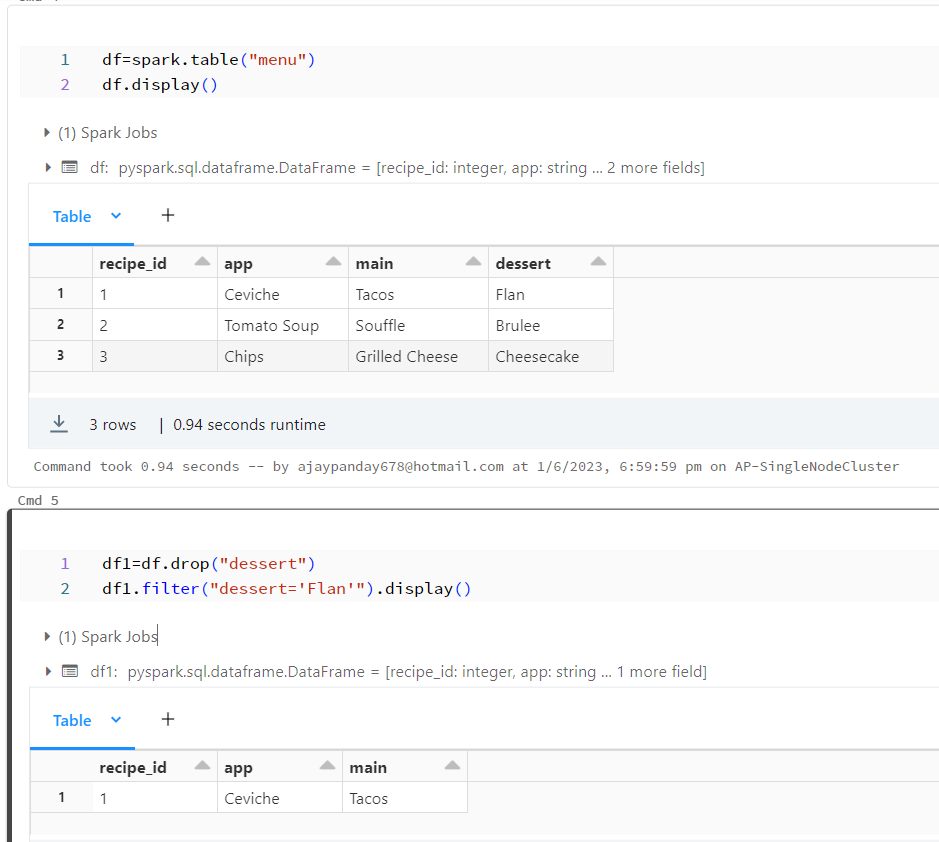Open Table tab dropdown chevron in df1 results
The height and width of the screenshot is (842, 939).
click(x=115, y=720)
